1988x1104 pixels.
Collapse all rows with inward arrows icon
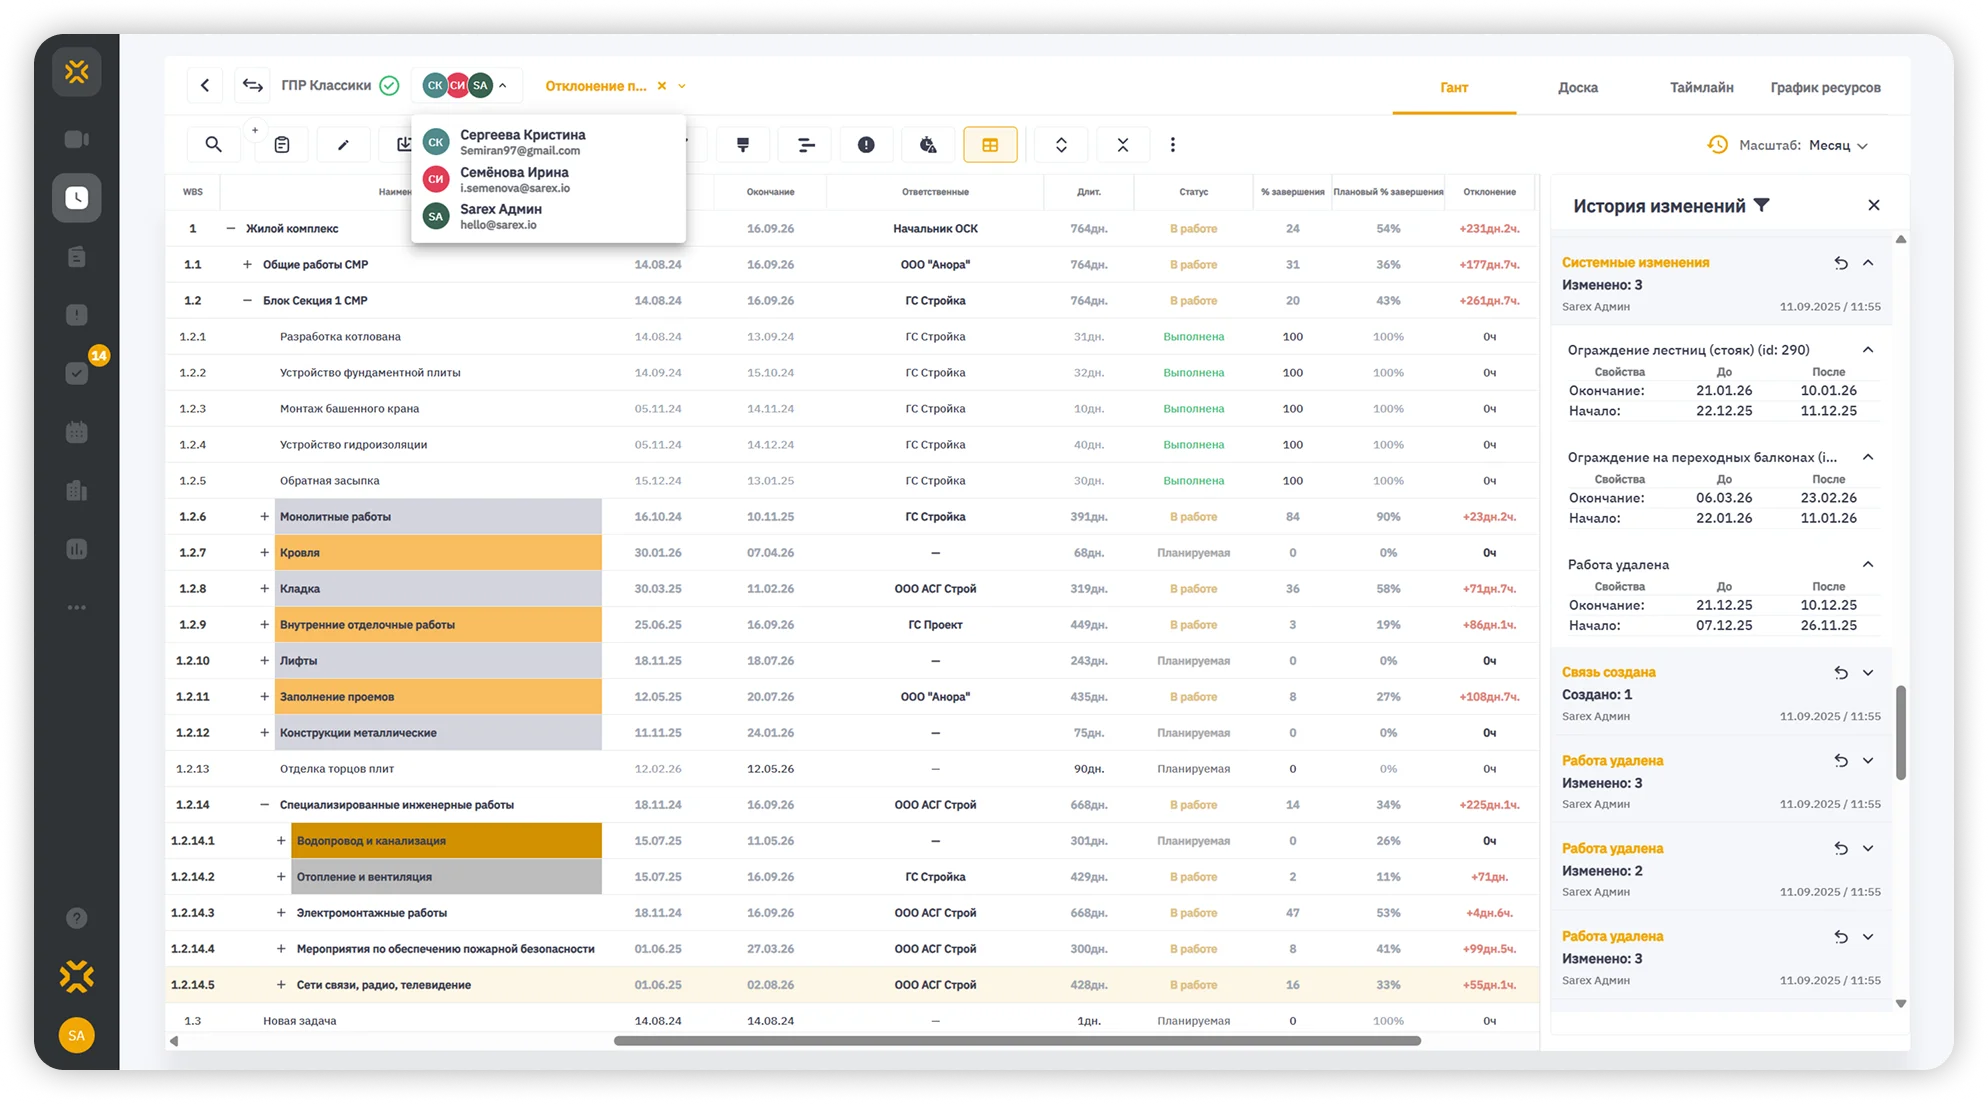[x=1123, y=145]
